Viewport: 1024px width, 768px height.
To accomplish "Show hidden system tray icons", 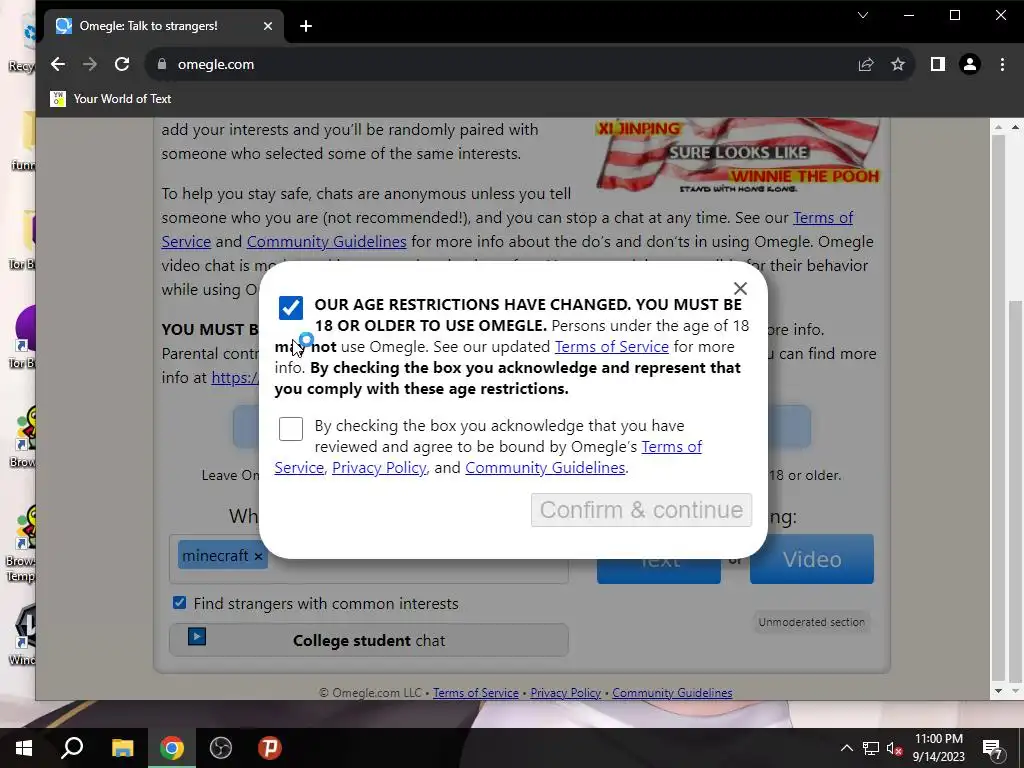I will tap(846, 748).
